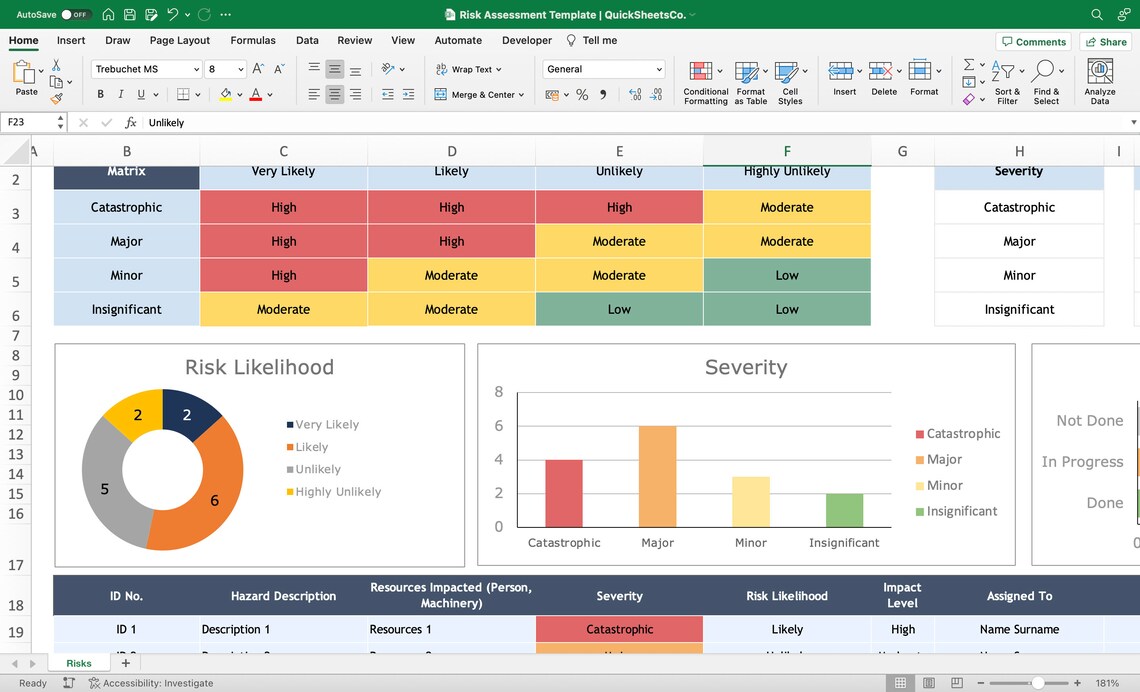The image size is (1140, 692).
Task: Click the Share button
Action: click(x=1105, y=41)
